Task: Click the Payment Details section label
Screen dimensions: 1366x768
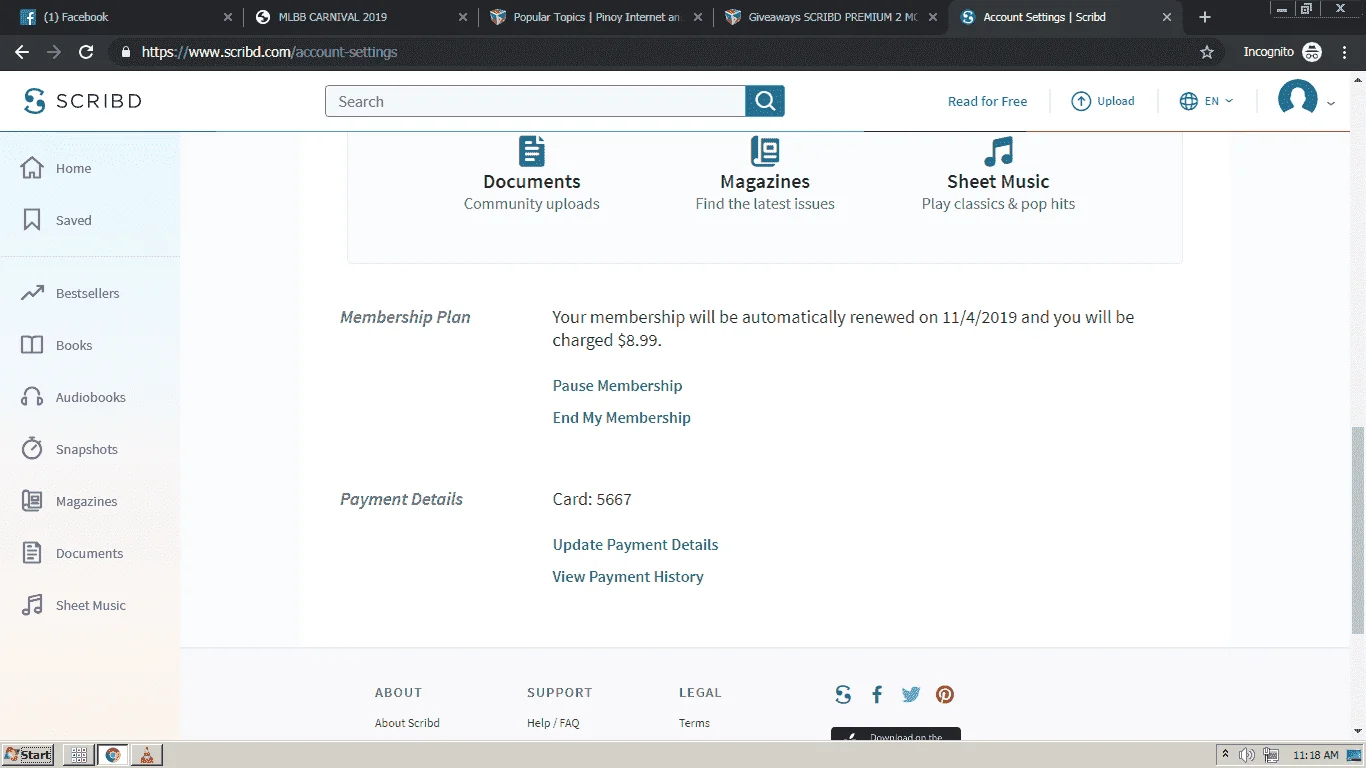Action: (401, 499)
